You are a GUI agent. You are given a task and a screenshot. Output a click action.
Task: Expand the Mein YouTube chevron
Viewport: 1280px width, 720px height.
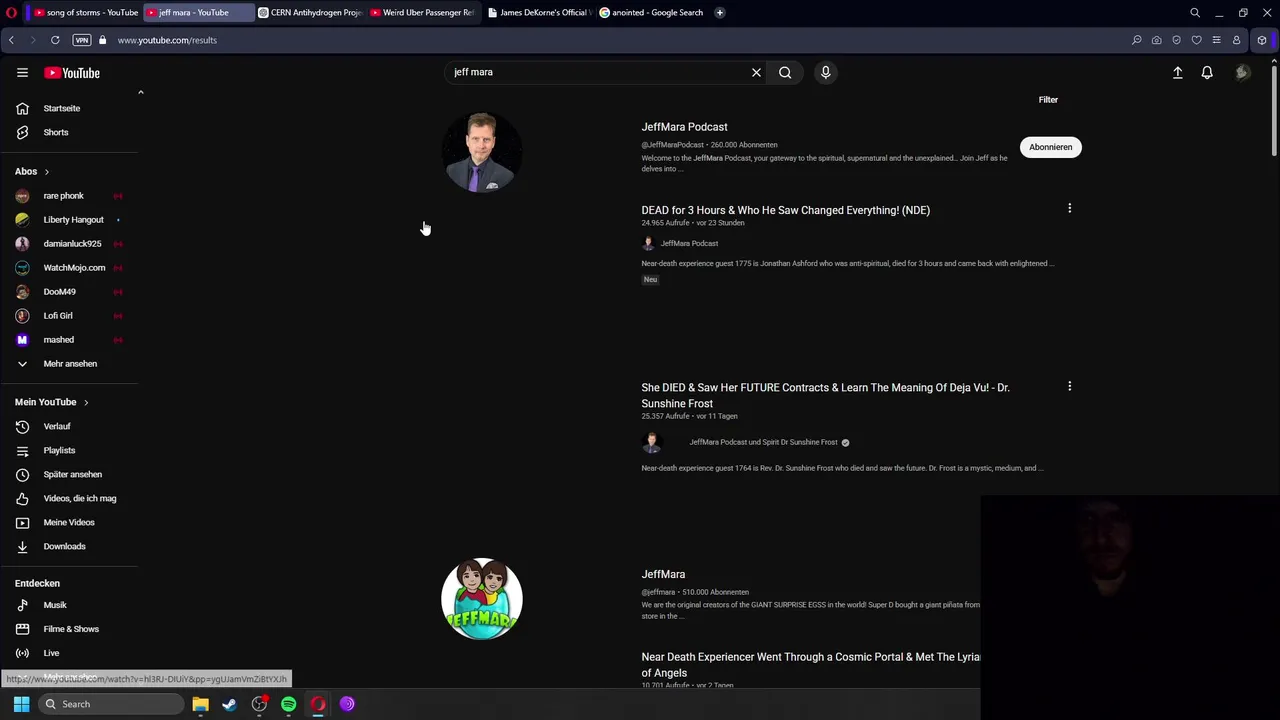86,402
